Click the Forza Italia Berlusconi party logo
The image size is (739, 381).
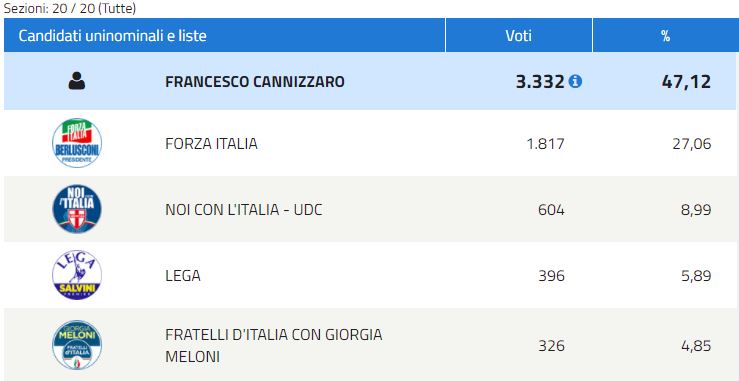[x=77, y=143]
